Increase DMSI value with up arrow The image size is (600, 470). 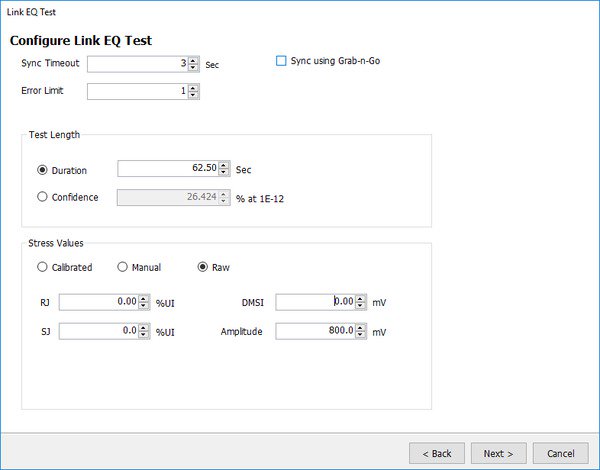click(x=362, y=297)
